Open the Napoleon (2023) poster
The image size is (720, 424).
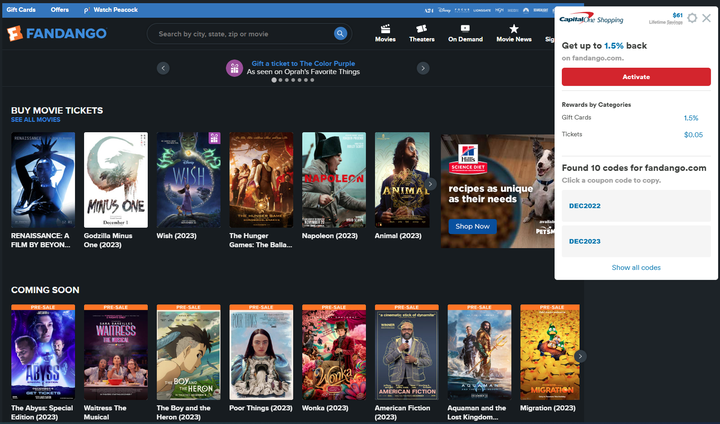click(x=334, y=180)
